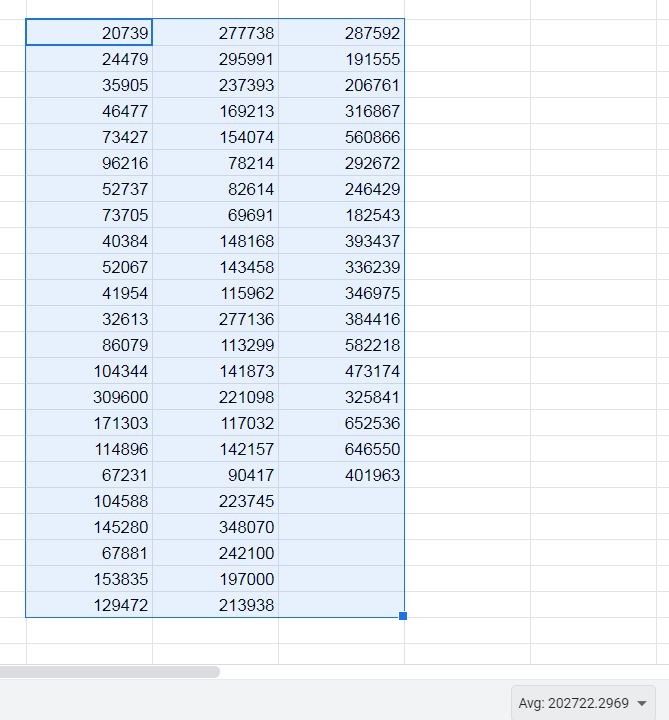Screen dimensions: 669x720
Task: Select the cell containing 182543
Action: click(342, 215)
